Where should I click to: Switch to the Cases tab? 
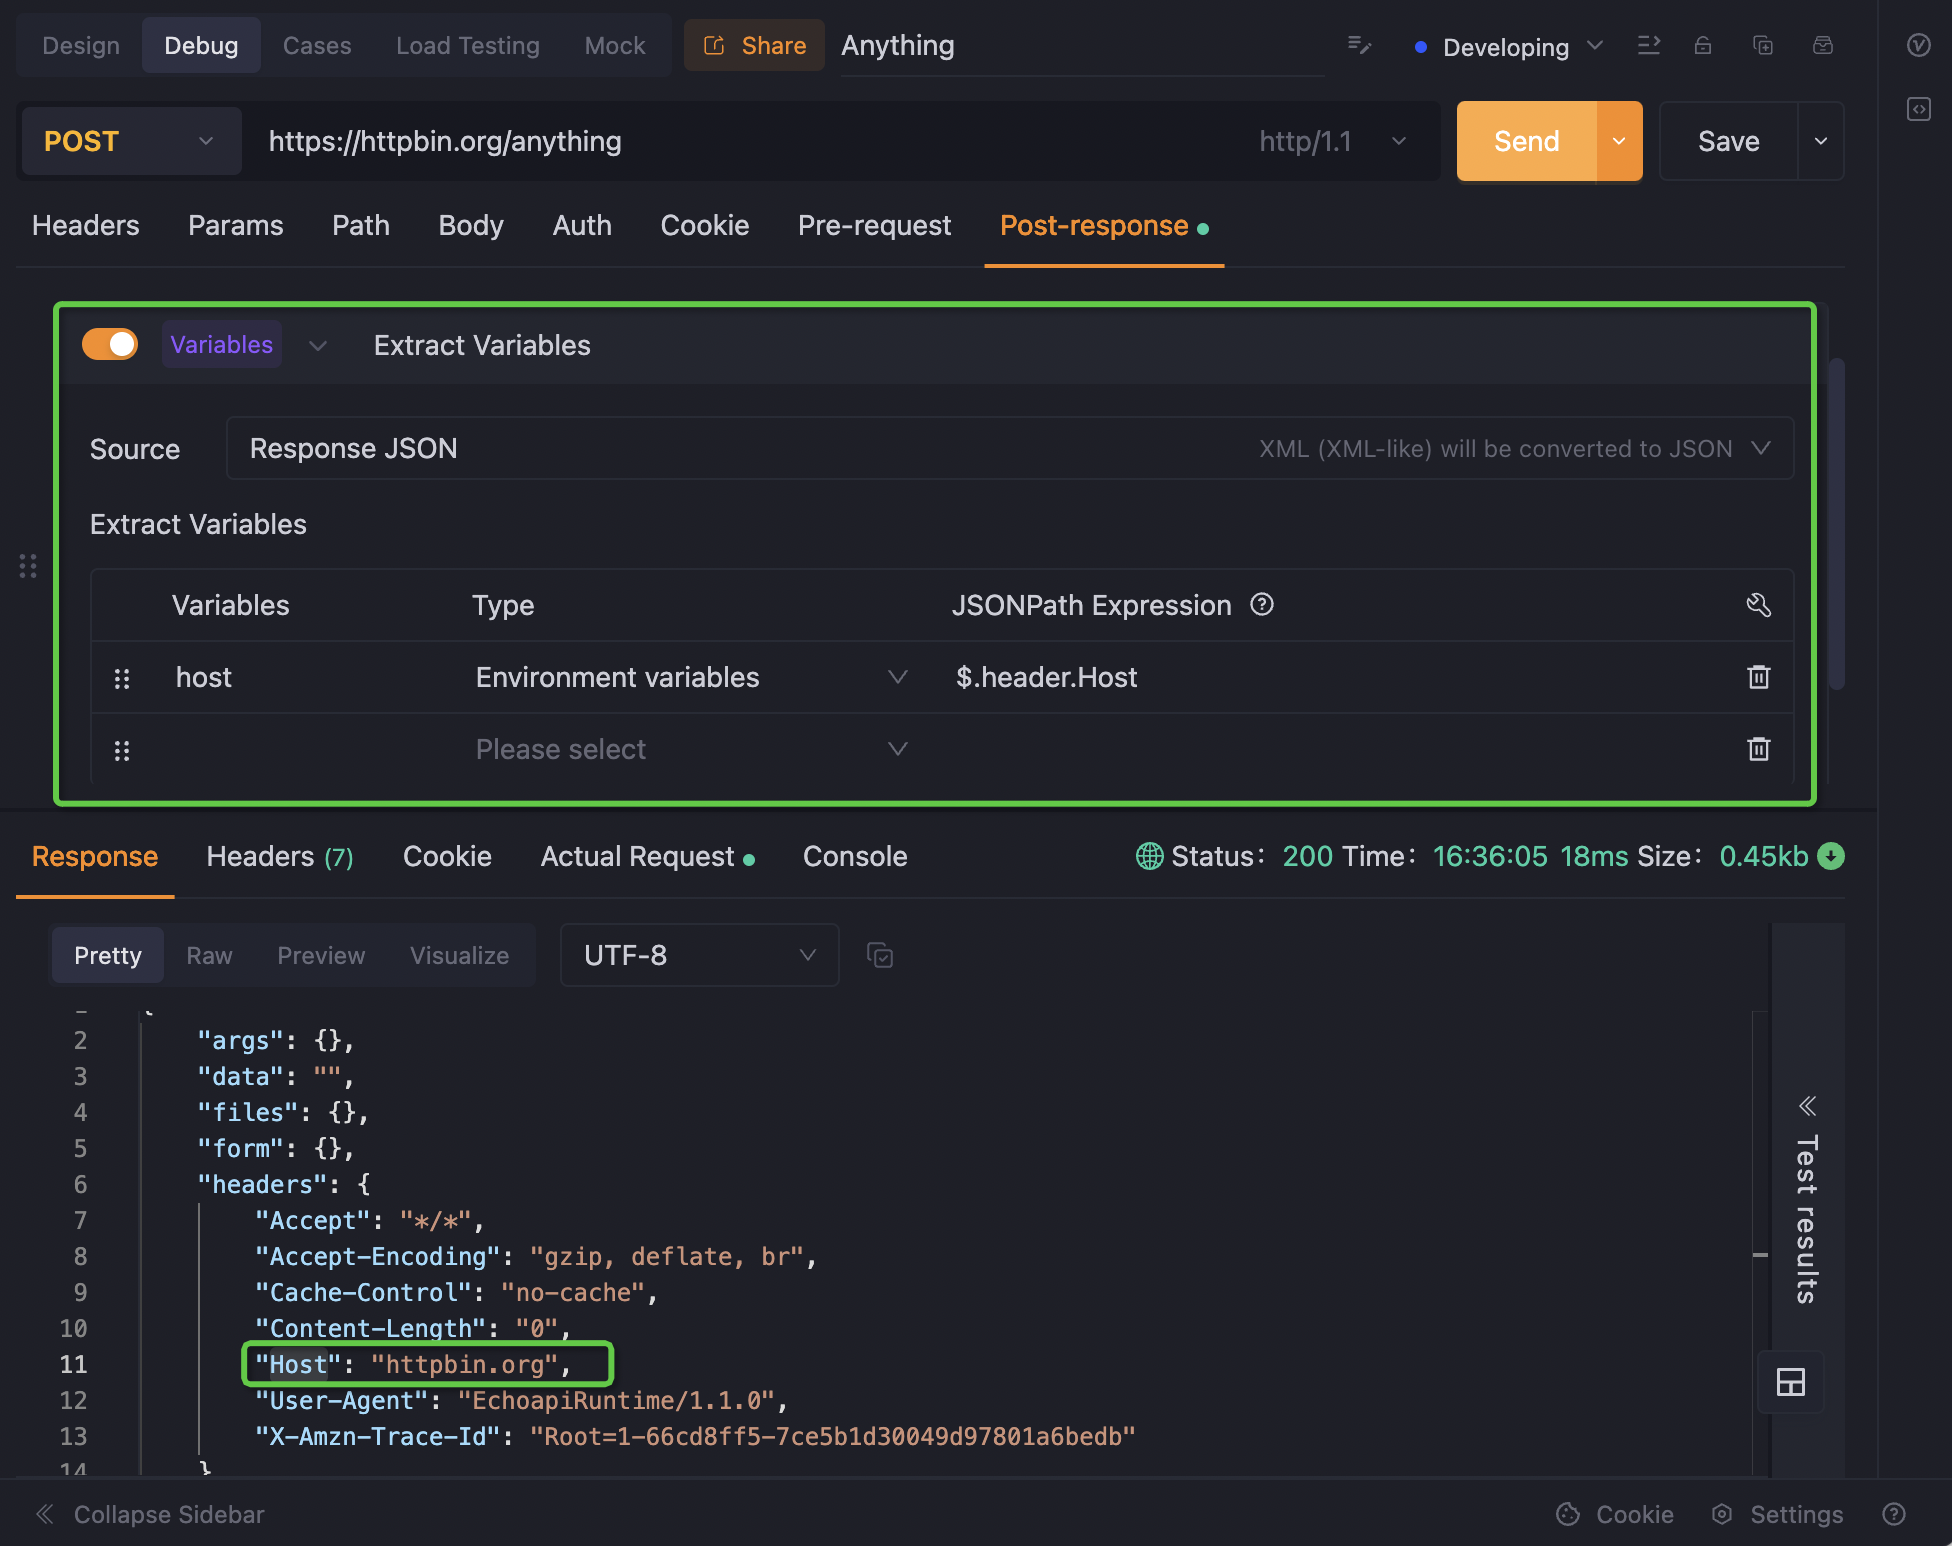coord(317,45)
